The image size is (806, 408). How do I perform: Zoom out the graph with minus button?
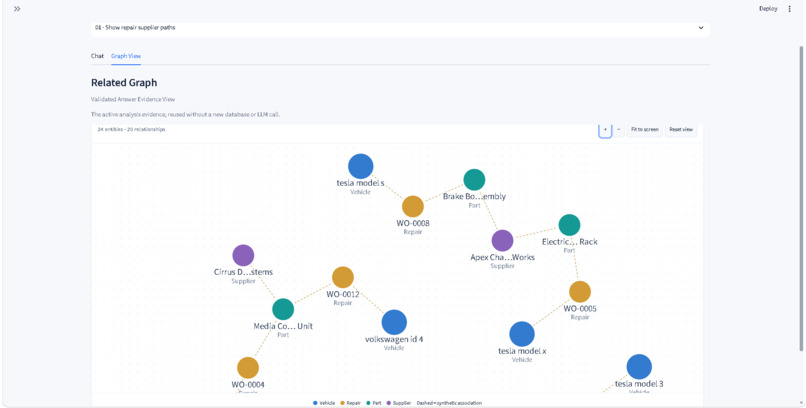pos(619,129)
